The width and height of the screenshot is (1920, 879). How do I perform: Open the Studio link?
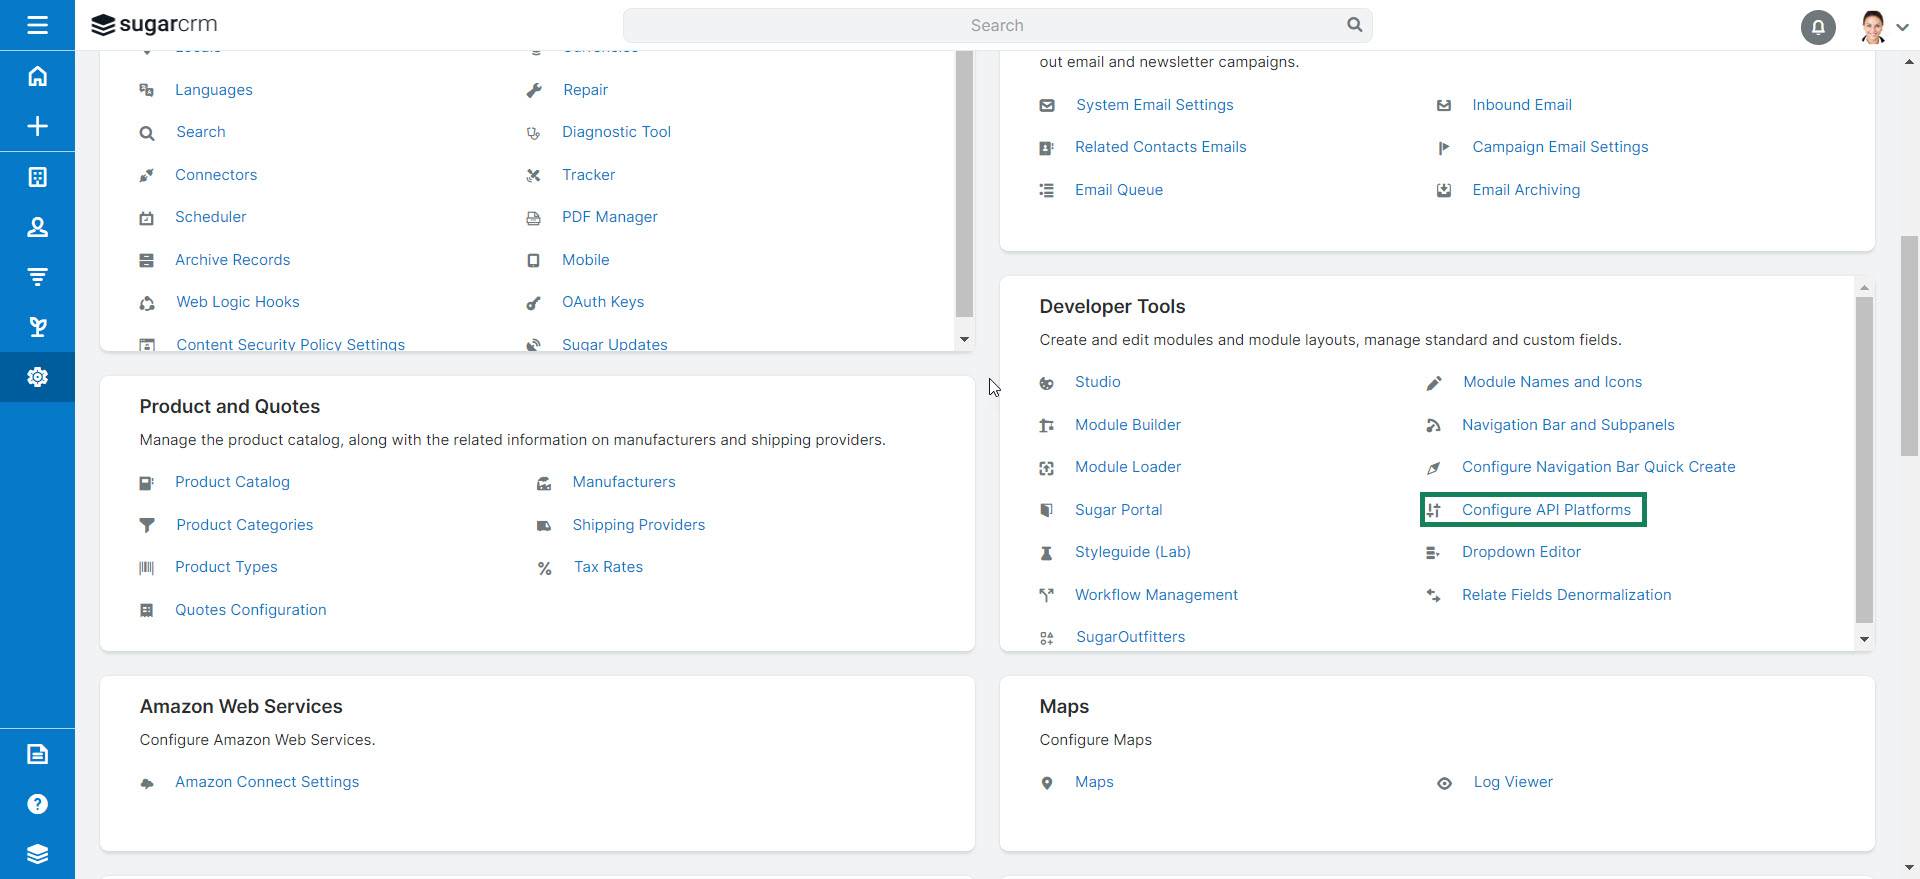[x=1097, y=382]
